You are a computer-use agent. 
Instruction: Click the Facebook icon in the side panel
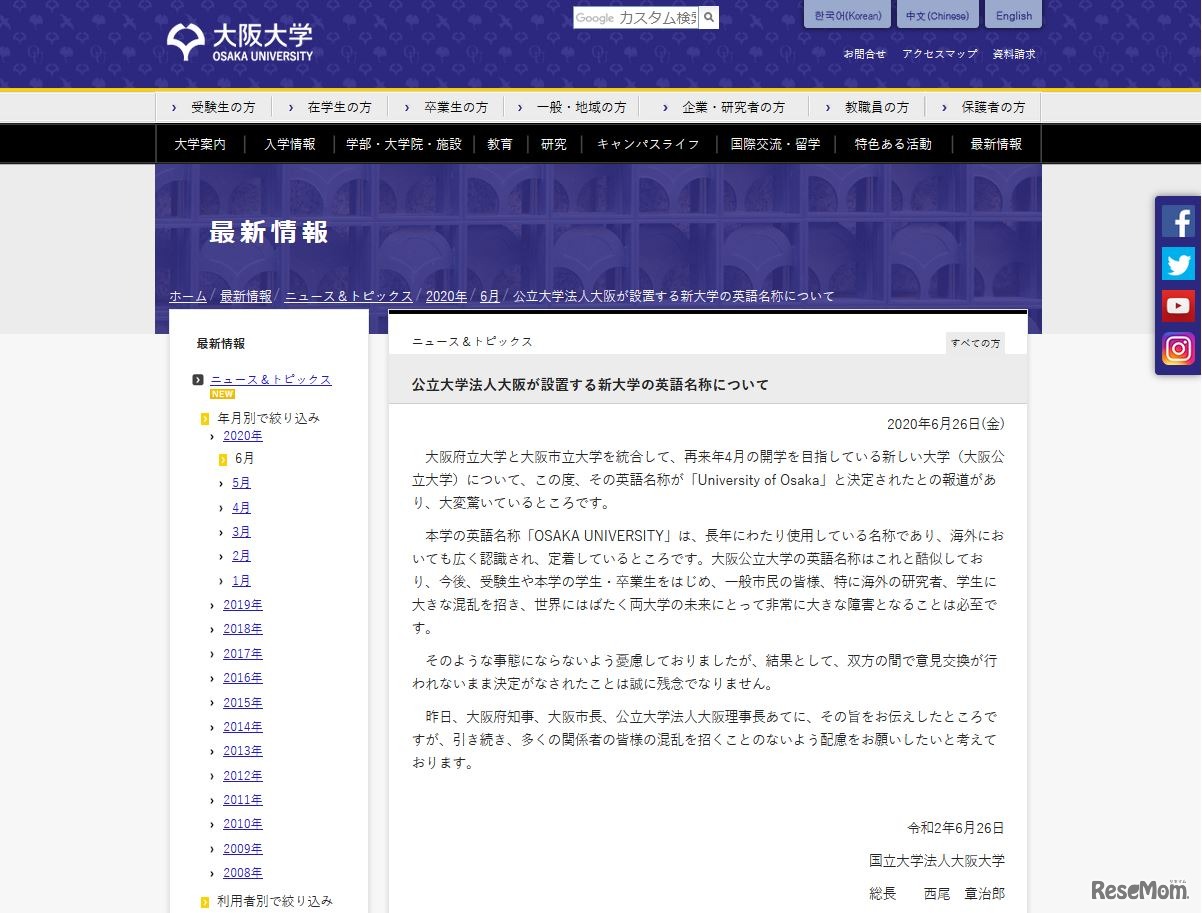point(1178,222)
